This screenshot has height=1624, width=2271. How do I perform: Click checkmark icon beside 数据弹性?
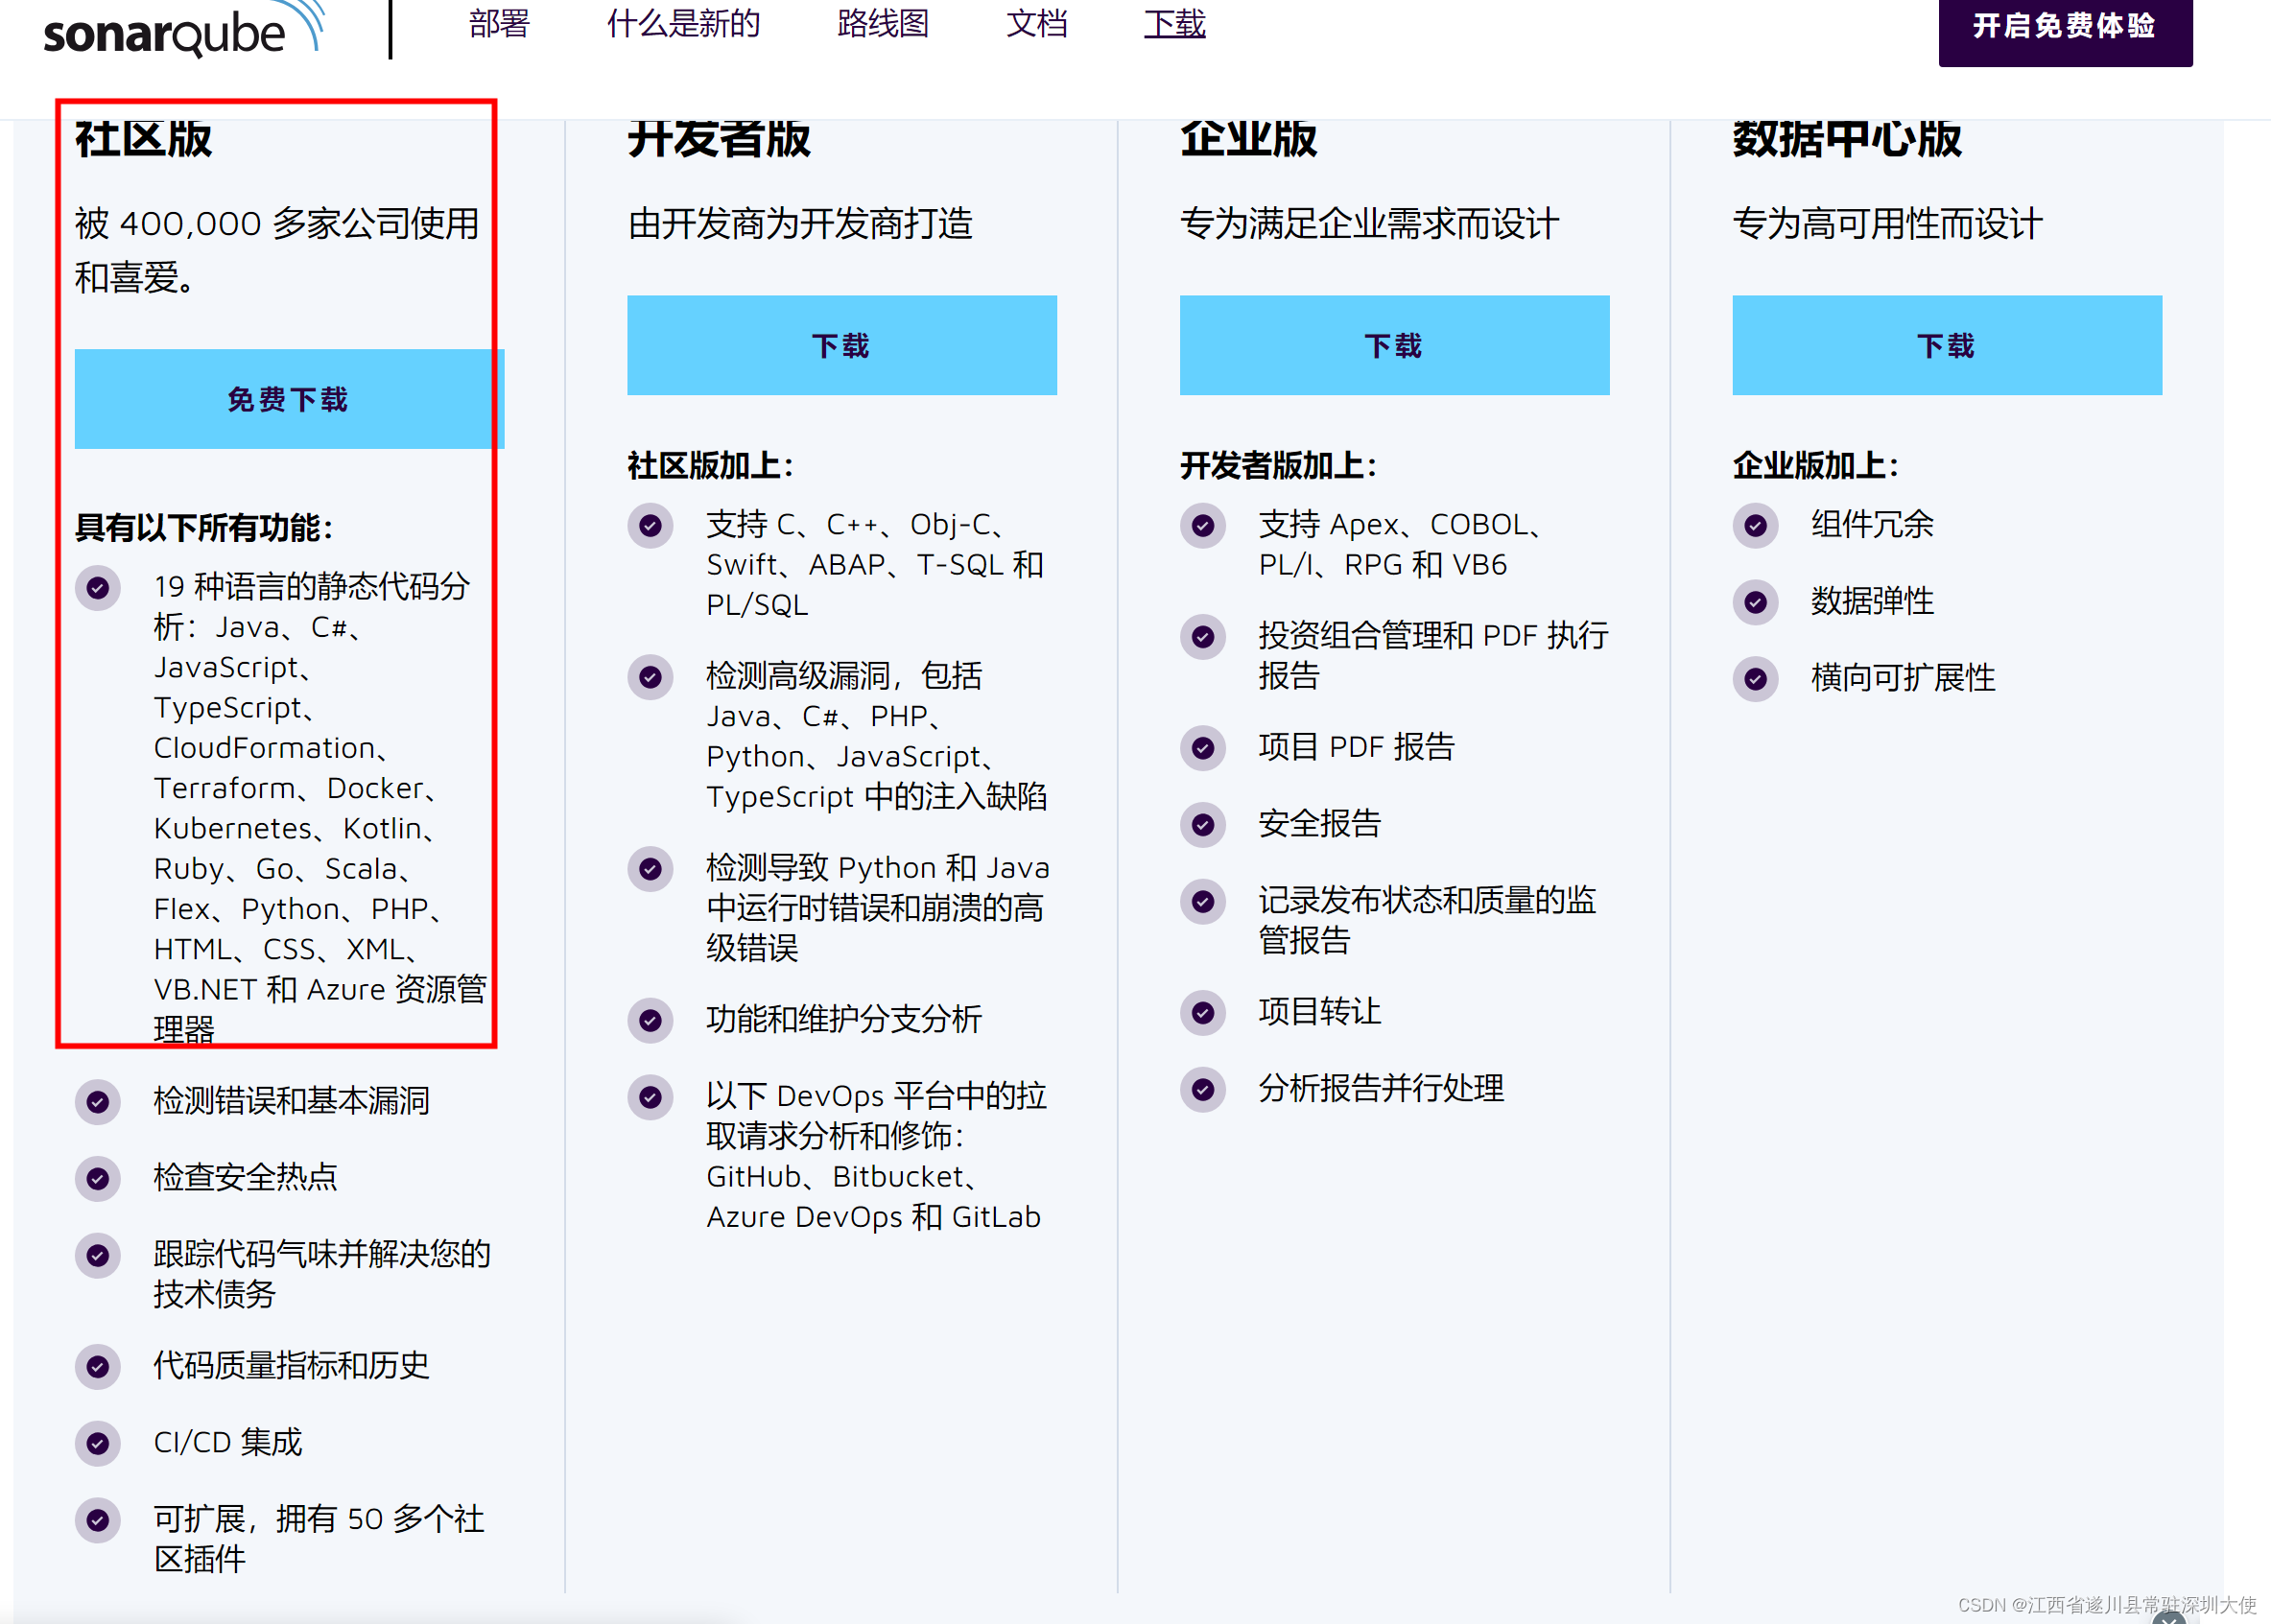[1755, 602]
